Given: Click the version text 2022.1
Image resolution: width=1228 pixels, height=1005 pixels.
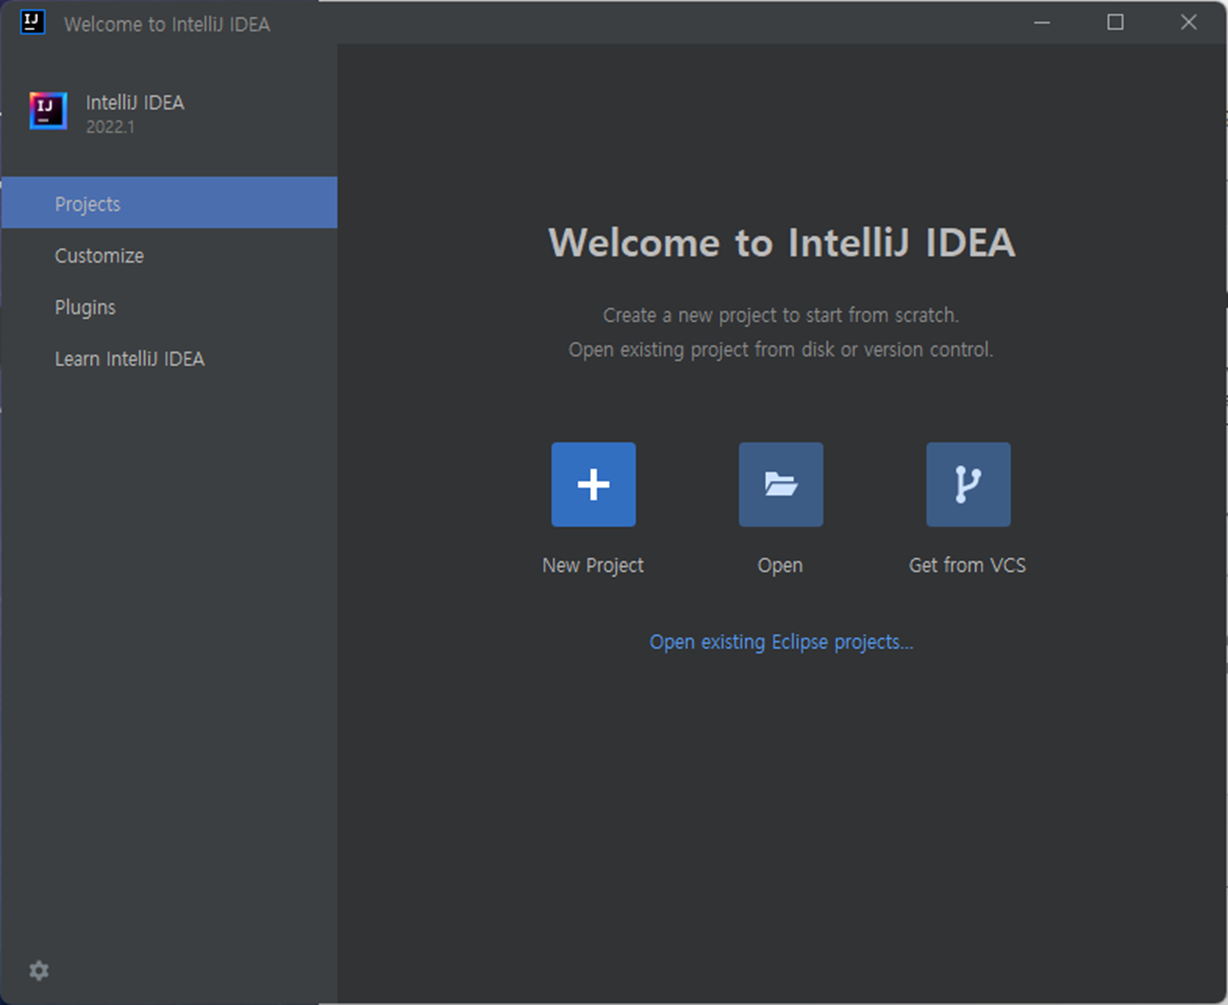Looking at the screenshot, I should click(x=110, y=127).
